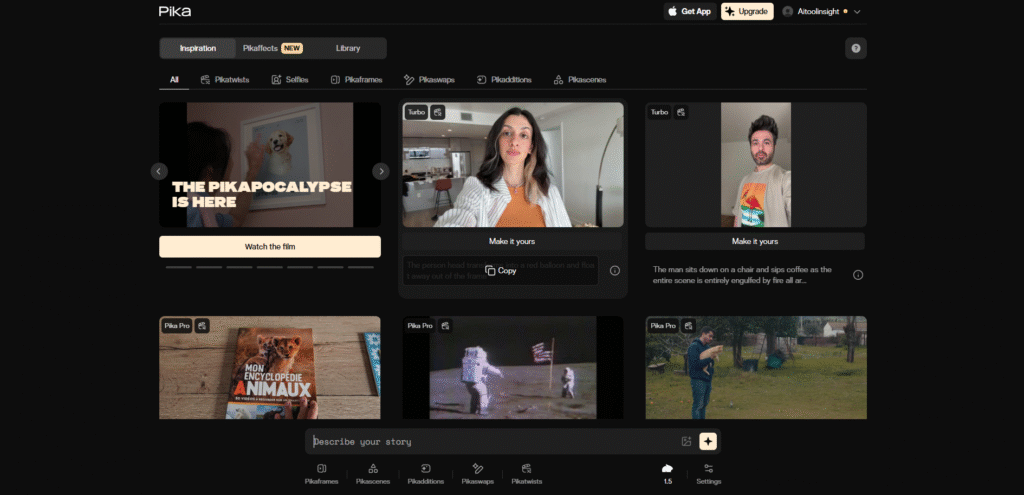Click info icon beside balloon prompt
1024x495 pixels.
coord(615,270)
